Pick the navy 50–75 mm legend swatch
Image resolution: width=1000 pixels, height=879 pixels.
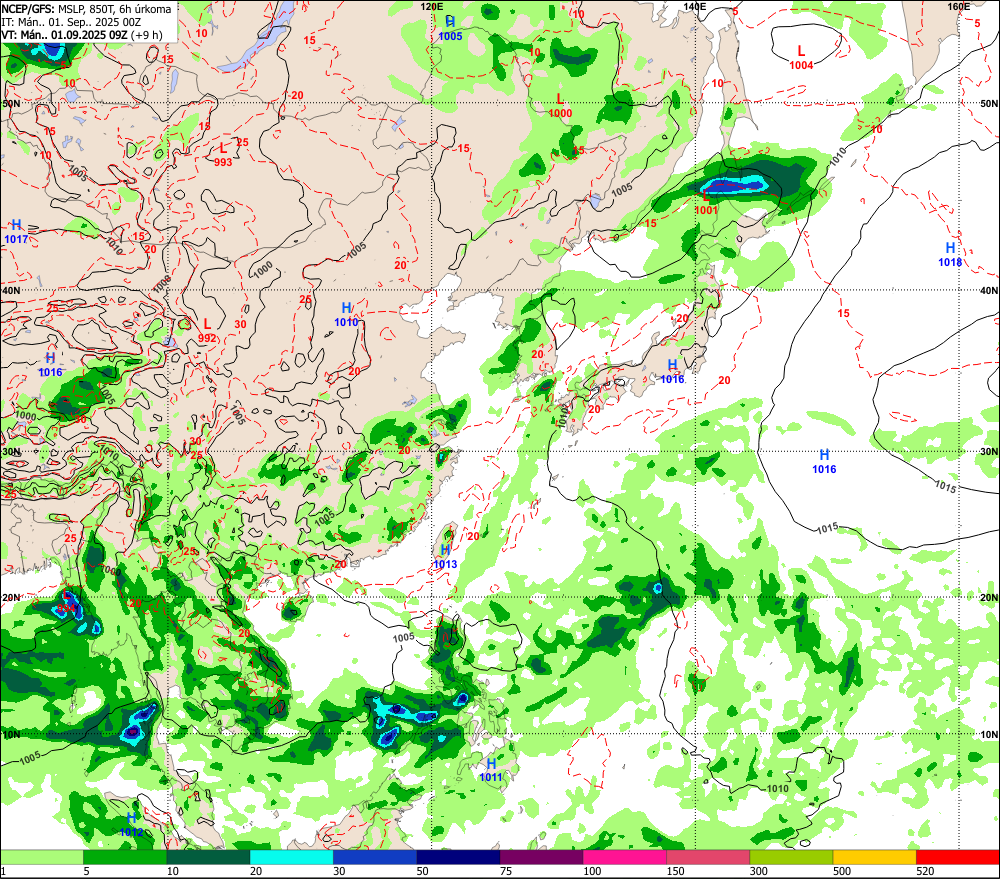tap(458, 857)
